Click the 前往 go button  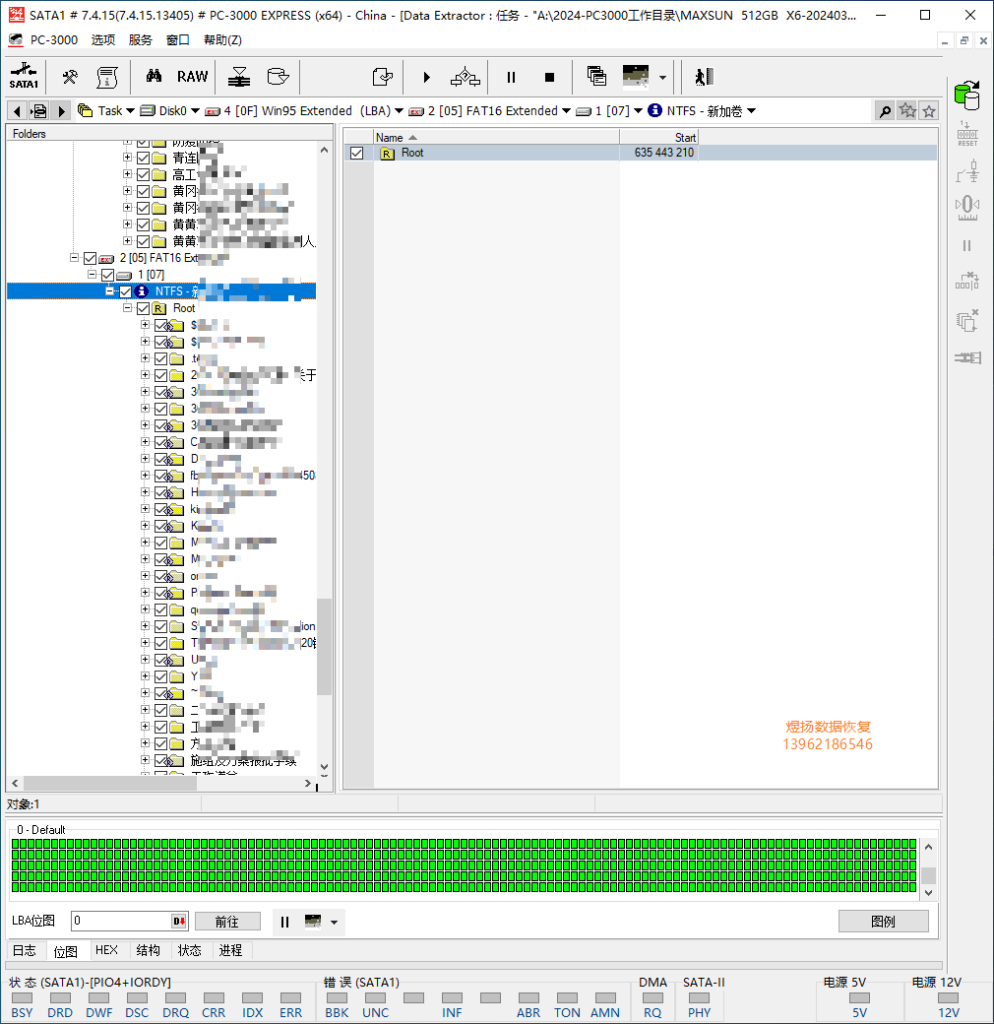(x=227, y=921)
